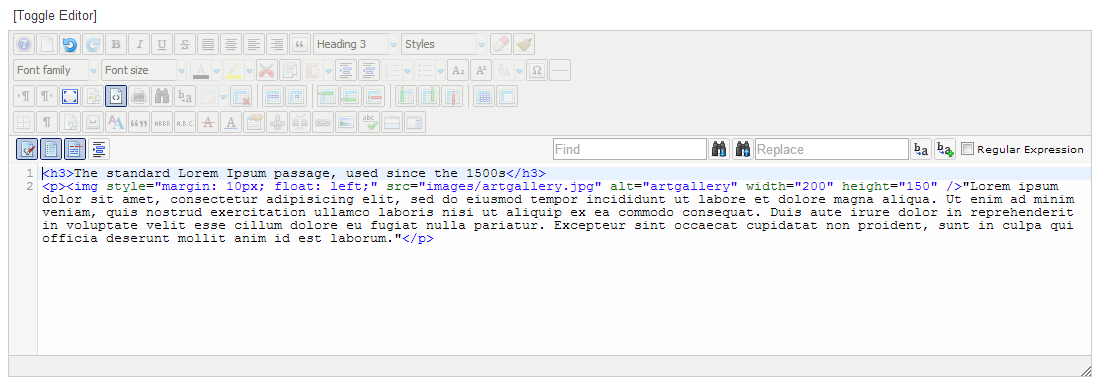This screenshot has width=1098, height=381.
Task: Click the spellcheck abc icon
Action: (369, 122)
